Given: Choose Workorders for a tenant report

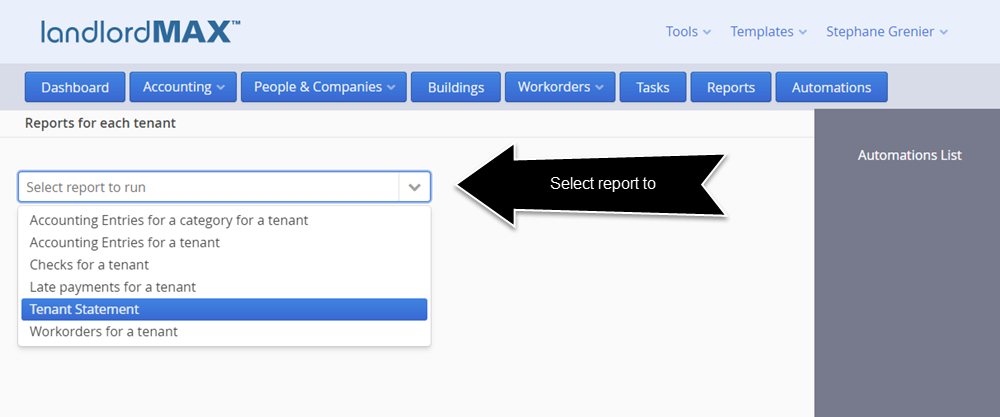Looking at the screenshot, I should 104,331.
